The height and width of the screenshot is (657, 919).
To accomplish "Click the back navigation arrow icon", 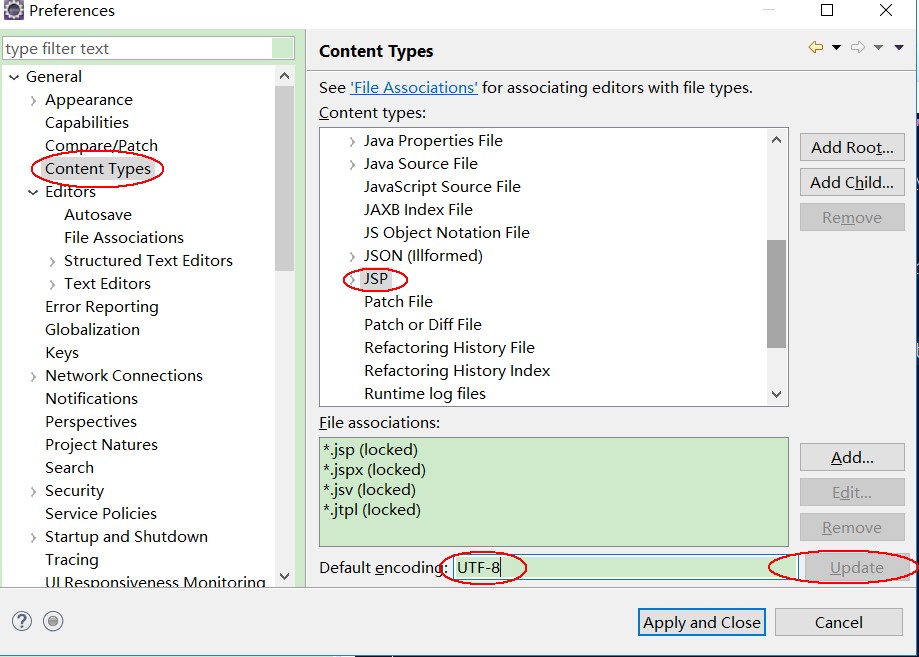I will coord(815,47).
